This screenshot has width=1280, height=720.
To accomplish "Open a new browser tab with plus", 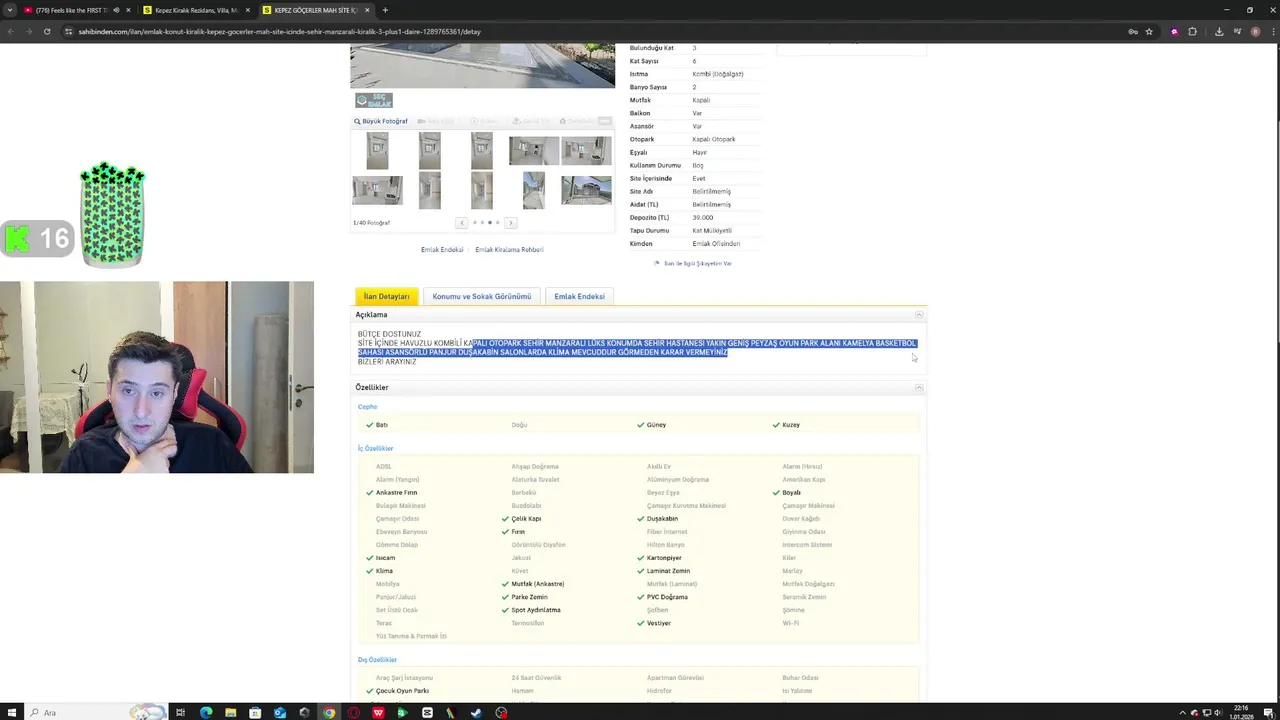I will coord(385,10).
